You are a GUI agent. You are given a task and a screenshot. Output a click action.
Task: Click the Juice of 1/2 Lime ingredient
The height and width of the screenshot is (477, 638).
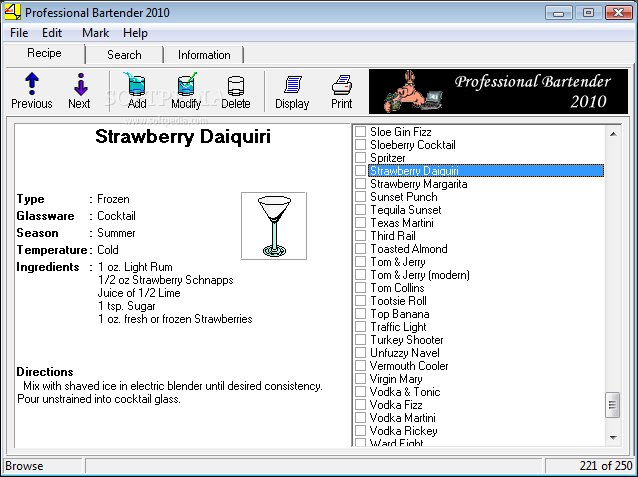tap(139, 293)
